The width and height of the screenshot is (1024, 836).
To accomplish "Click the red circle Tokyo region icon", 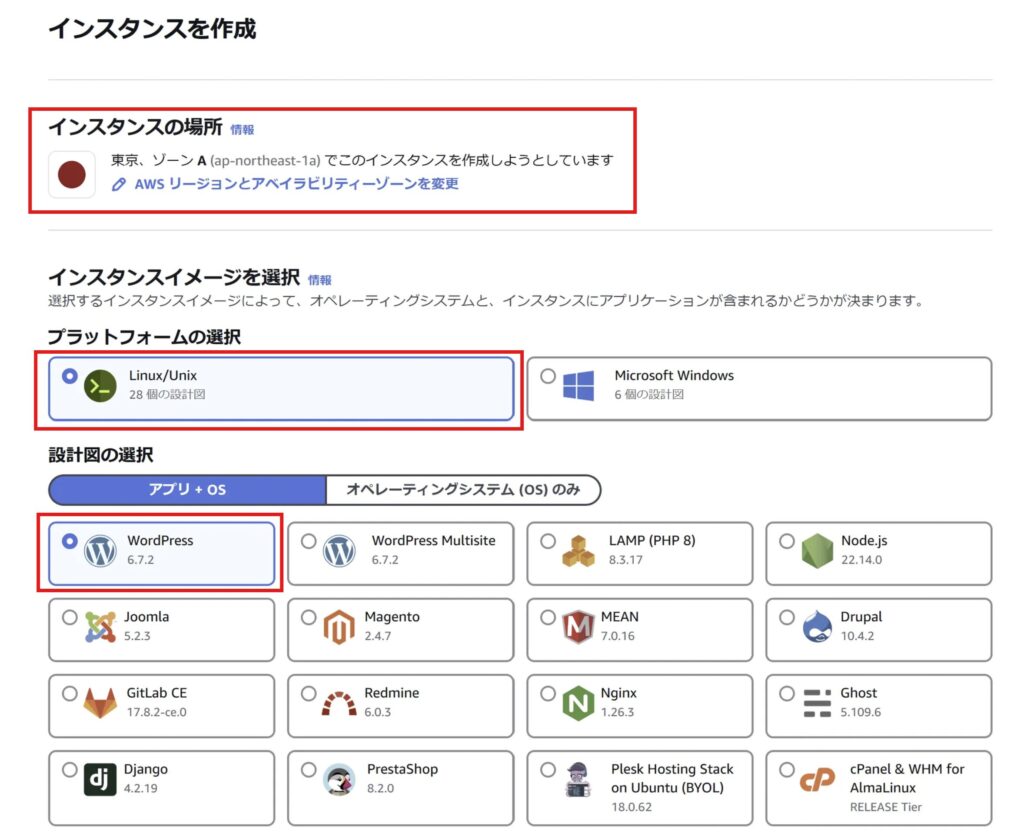I will pyautogui.click(x=72, y=175).
